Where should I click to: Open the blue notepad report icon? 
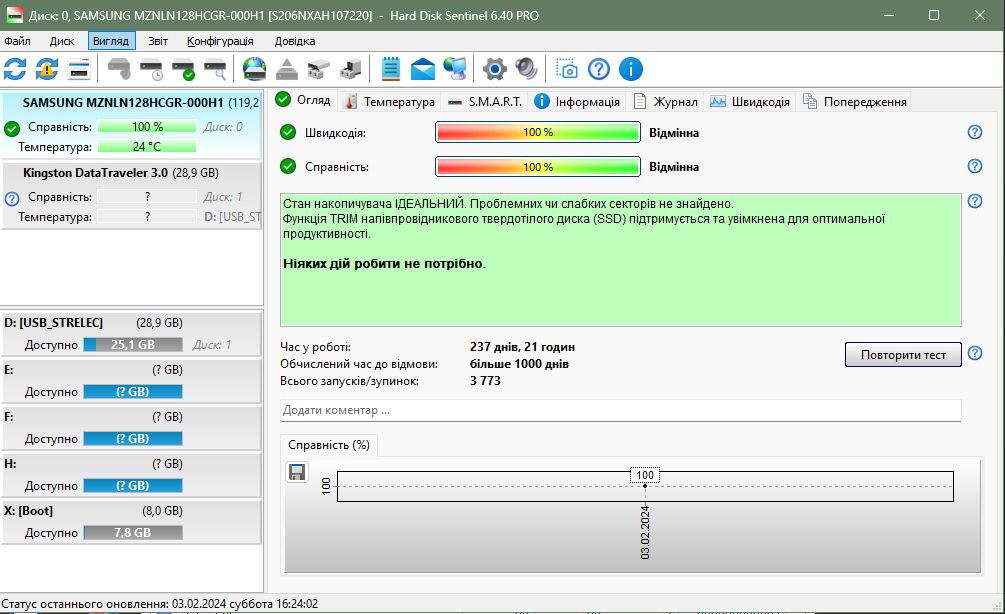390,69
